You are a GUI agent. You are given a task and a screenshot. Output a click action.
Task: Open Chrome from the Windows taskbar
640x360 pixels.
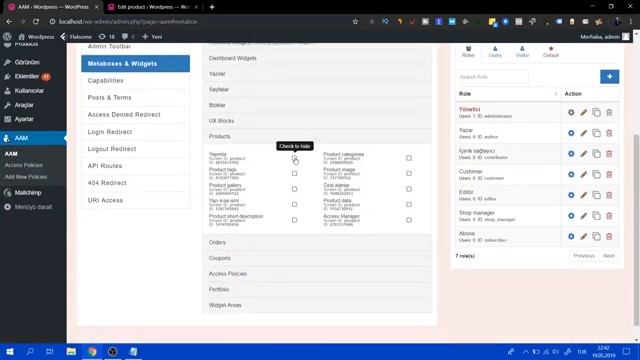(92, 351)
